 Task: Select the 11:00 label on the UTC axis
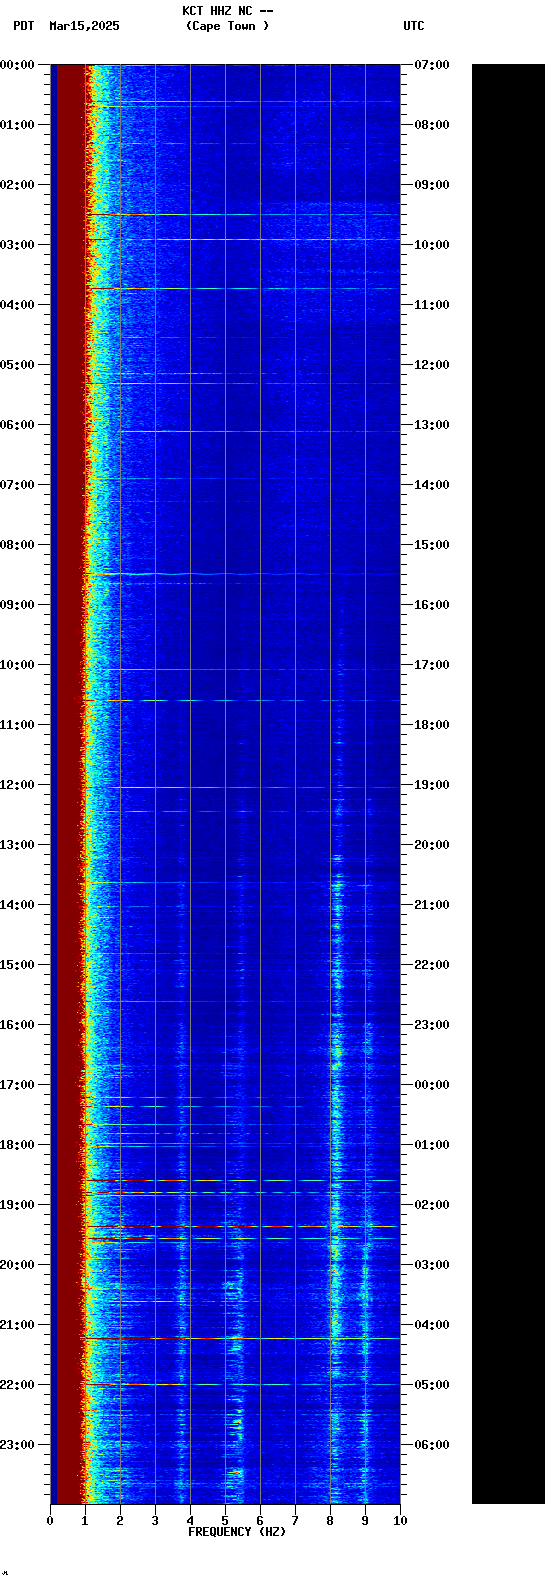[x=432, y=305]
